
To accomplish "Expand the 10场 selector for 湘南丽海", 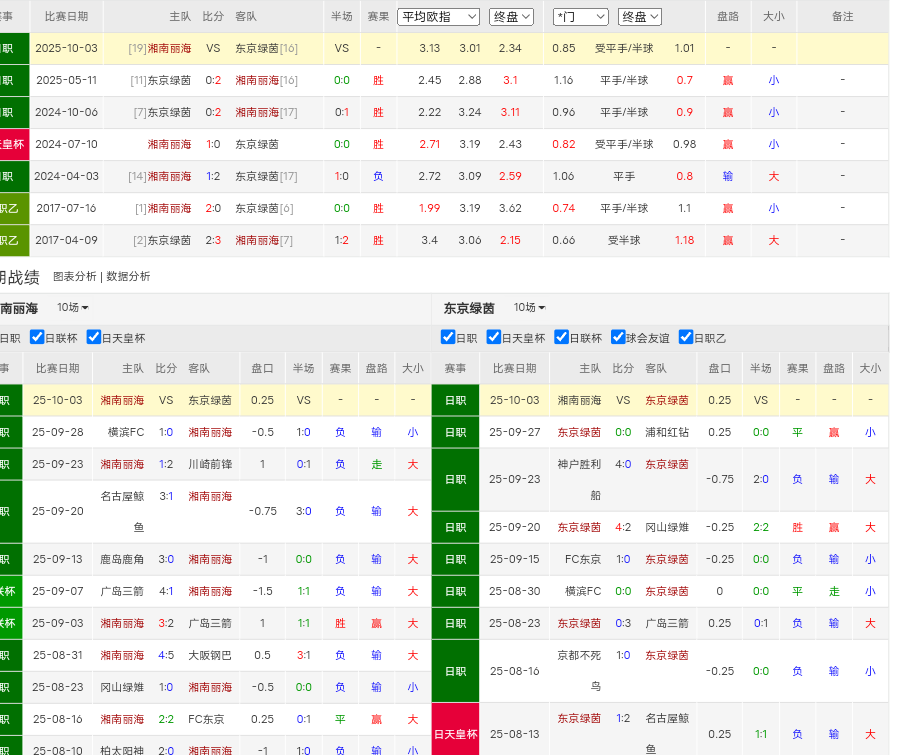I will coord(73,308).
